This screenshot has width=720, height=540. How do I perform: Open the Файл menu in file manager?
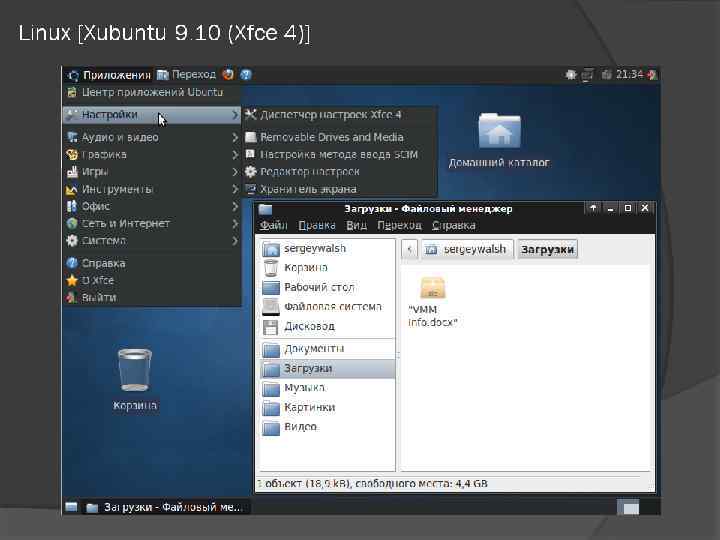[273, 225]
